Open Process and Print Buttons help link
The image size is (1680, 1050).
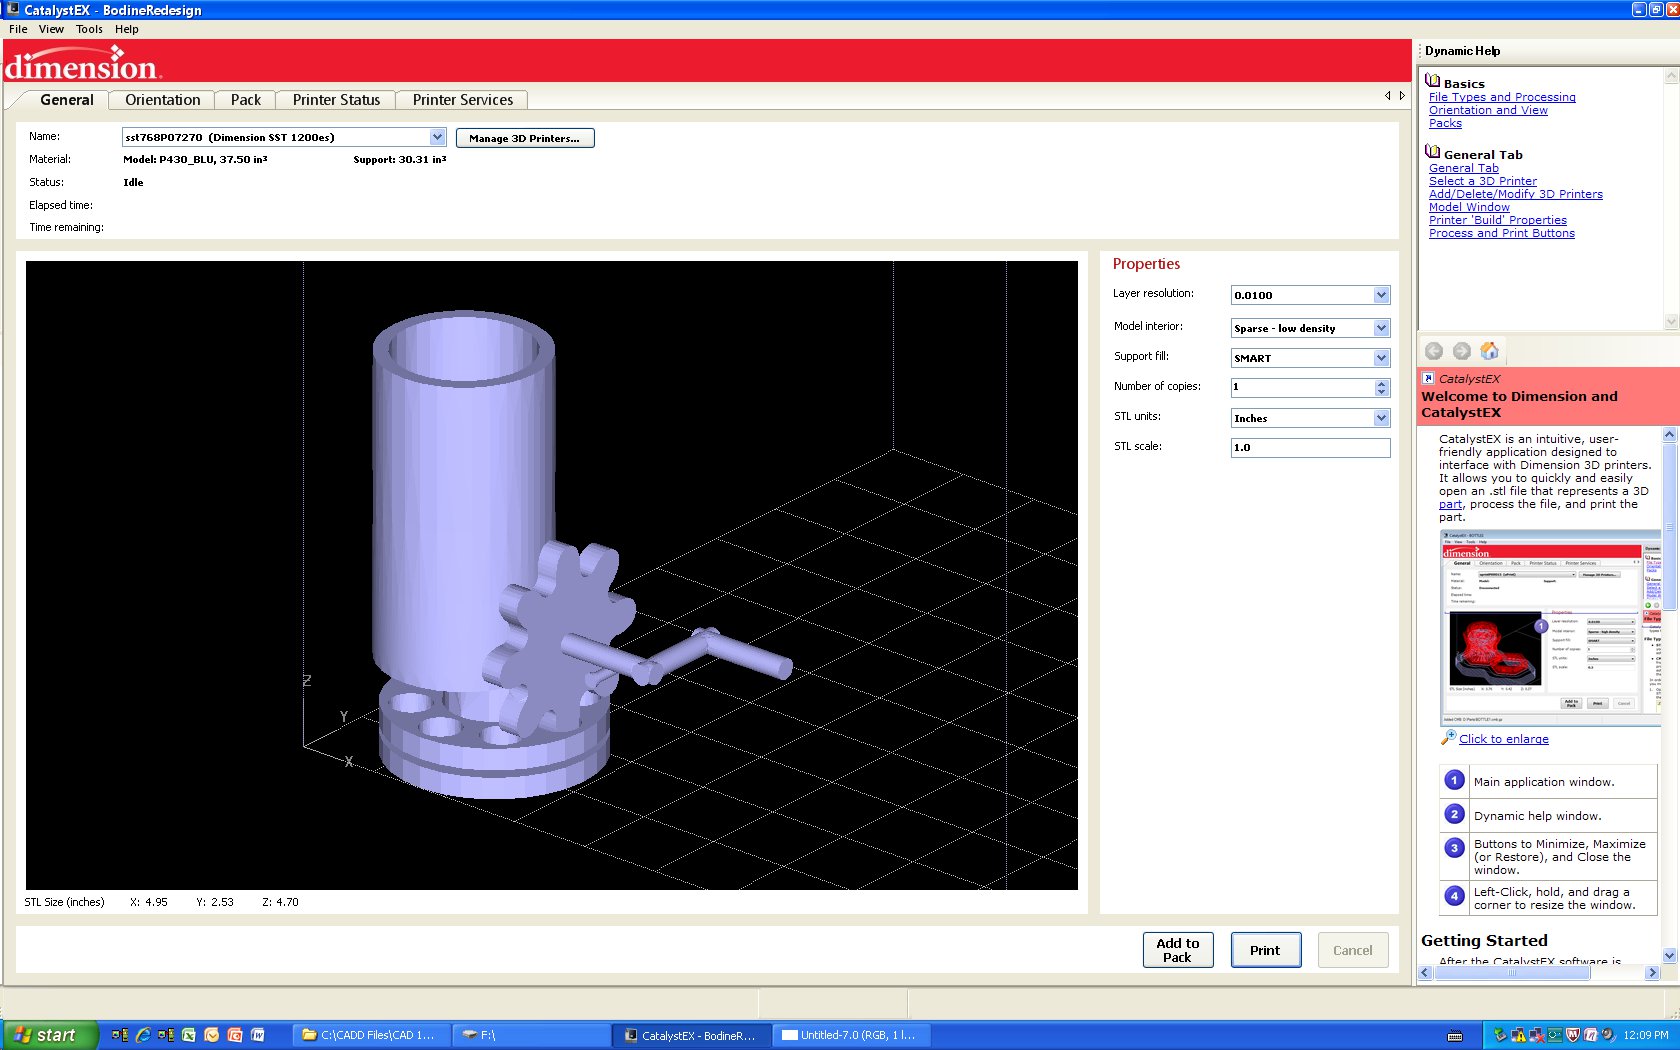point(1502,233)
